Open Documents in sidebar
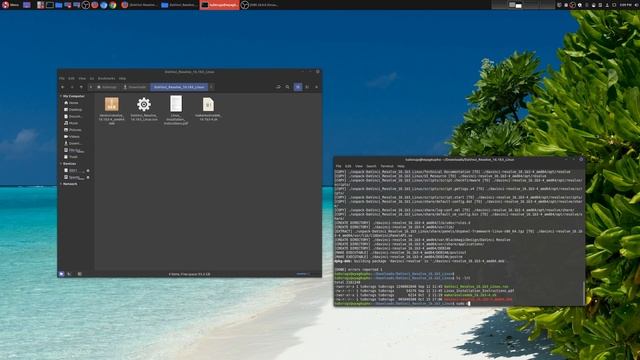The image size is (640, 360). [x=75, y=116]
